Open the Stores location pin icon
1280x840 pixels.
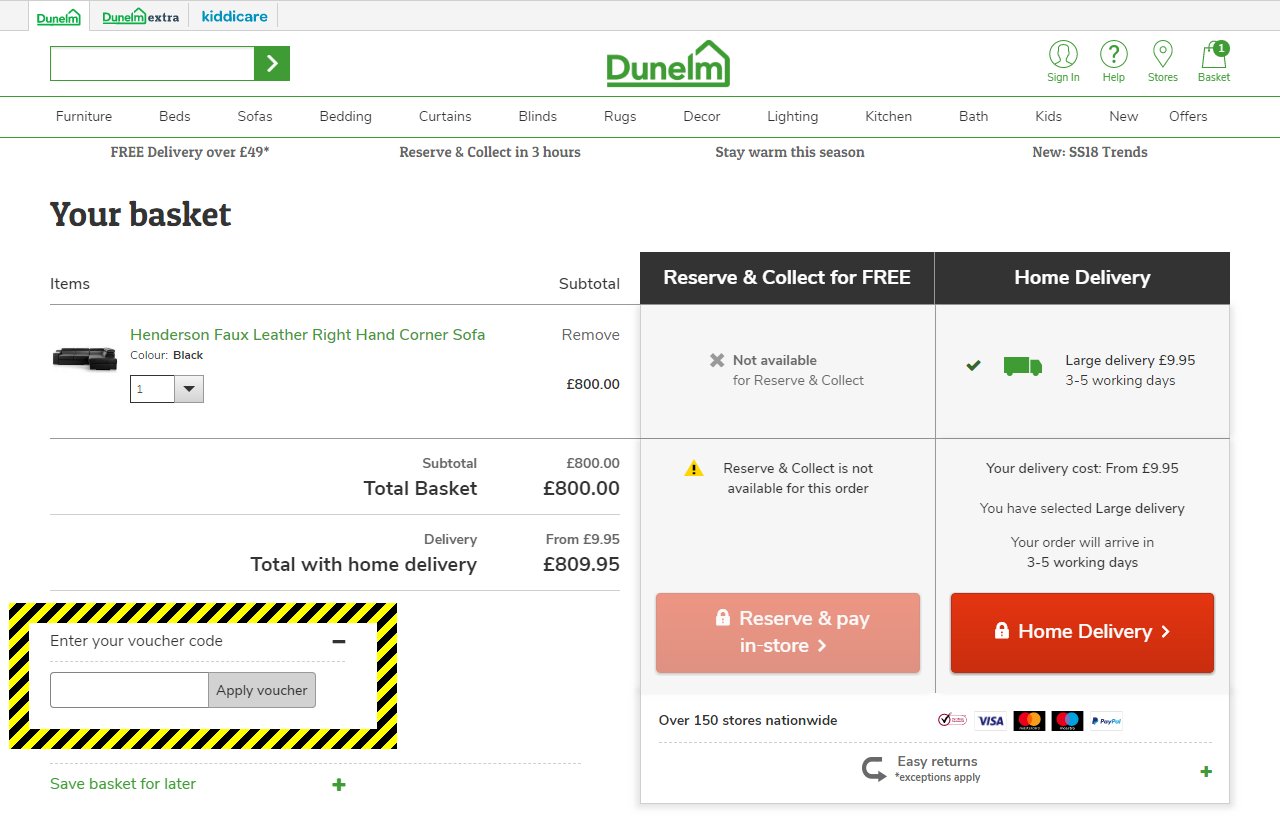tap(1163, 62)
